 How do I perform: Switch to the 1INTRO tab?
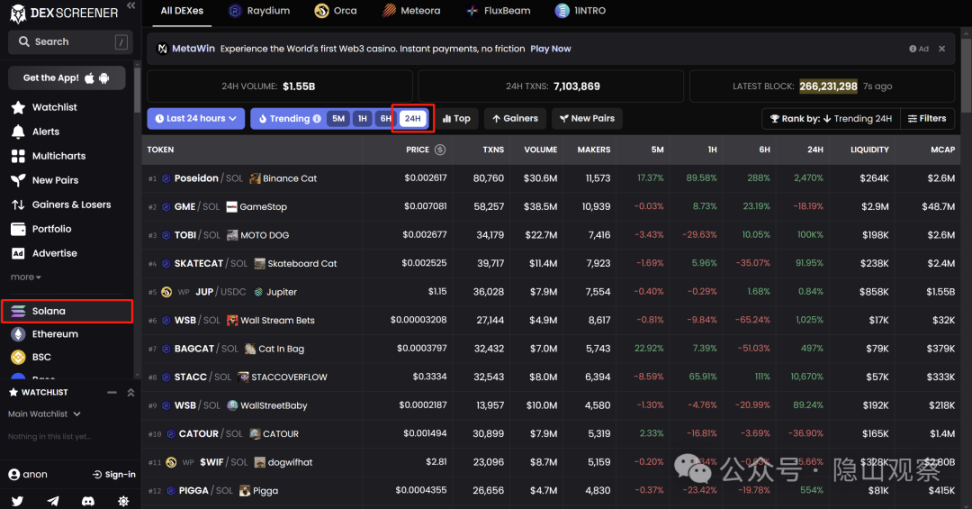[580, 11]
